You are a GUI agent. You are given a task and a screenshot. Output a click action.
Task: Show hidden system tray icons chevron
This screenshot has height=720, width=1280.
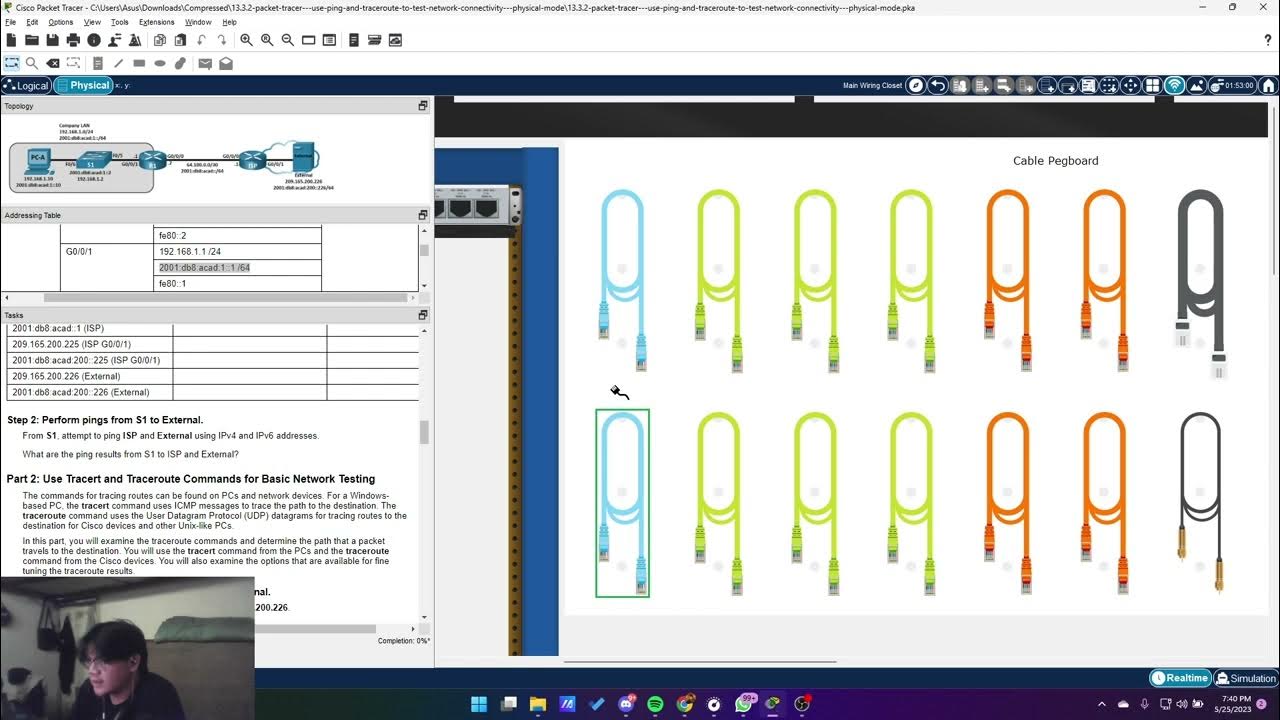click(x=1103, y=704)
